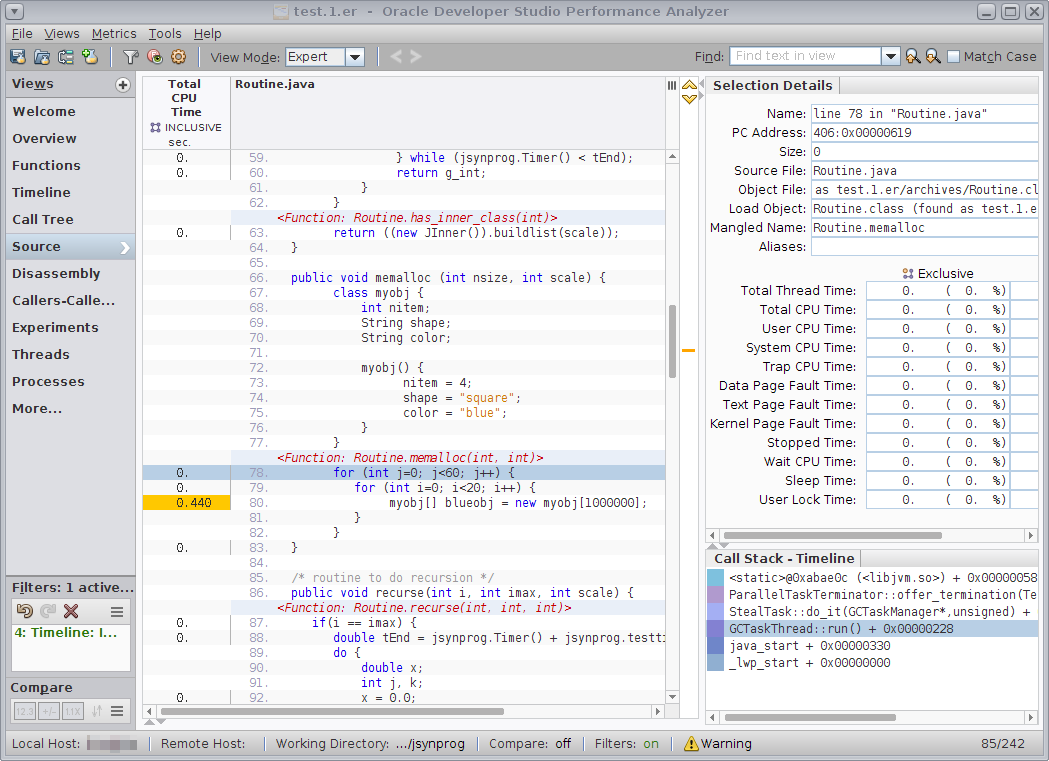Open the Disassembly view
1049x761 pixels.
coord(56,273)
